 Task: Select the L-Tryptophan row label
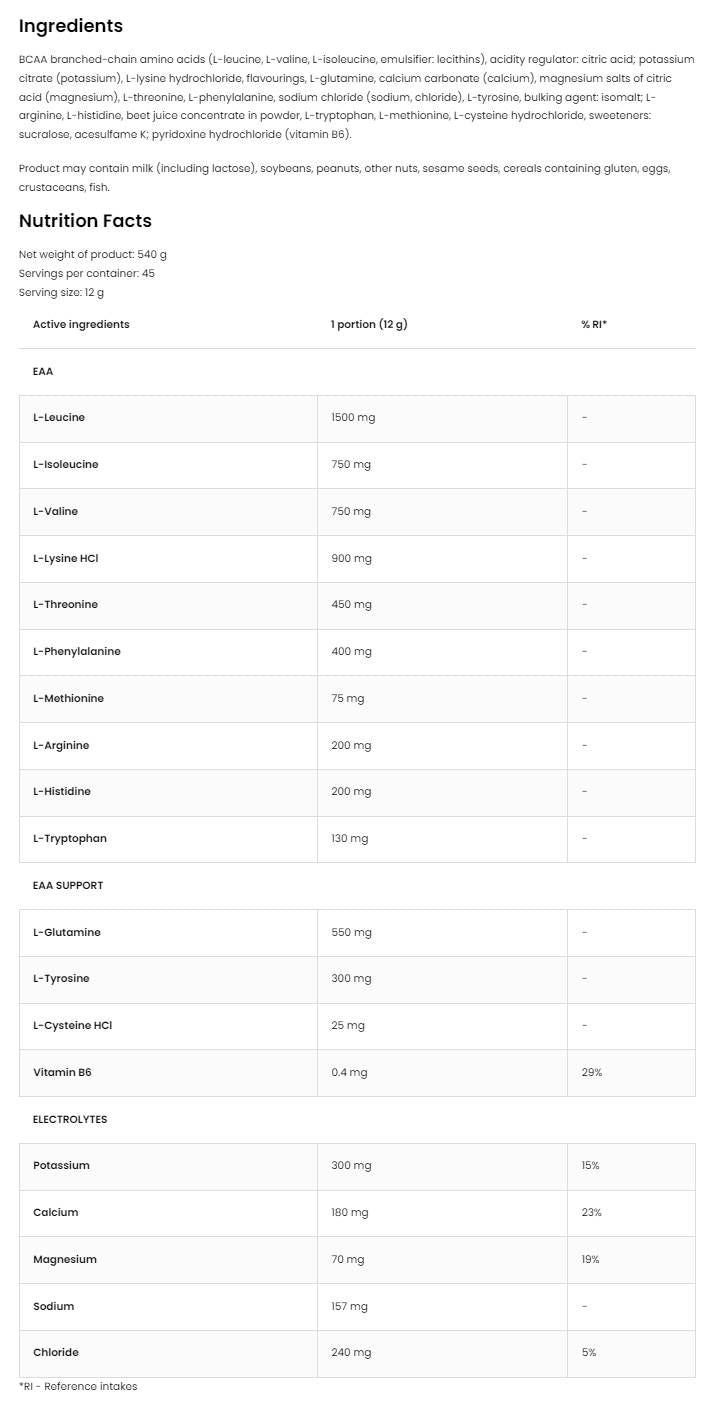[70, 838]
